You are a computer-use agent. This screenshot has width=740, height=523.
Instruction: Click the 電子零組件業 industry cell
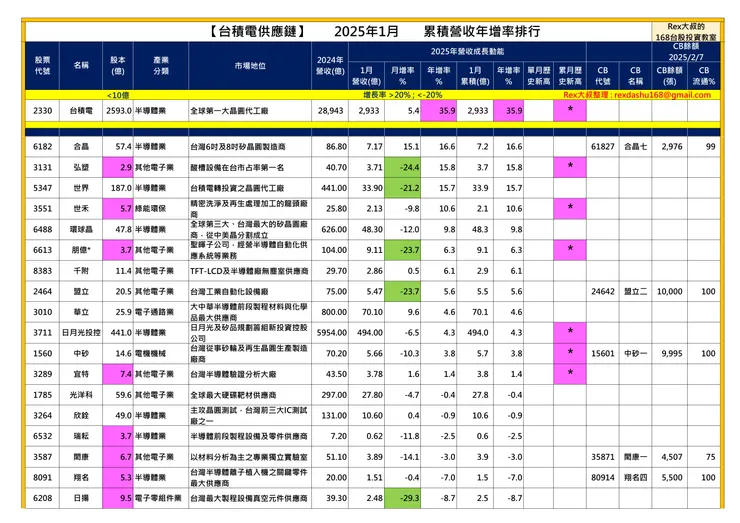tap(161, 498)
